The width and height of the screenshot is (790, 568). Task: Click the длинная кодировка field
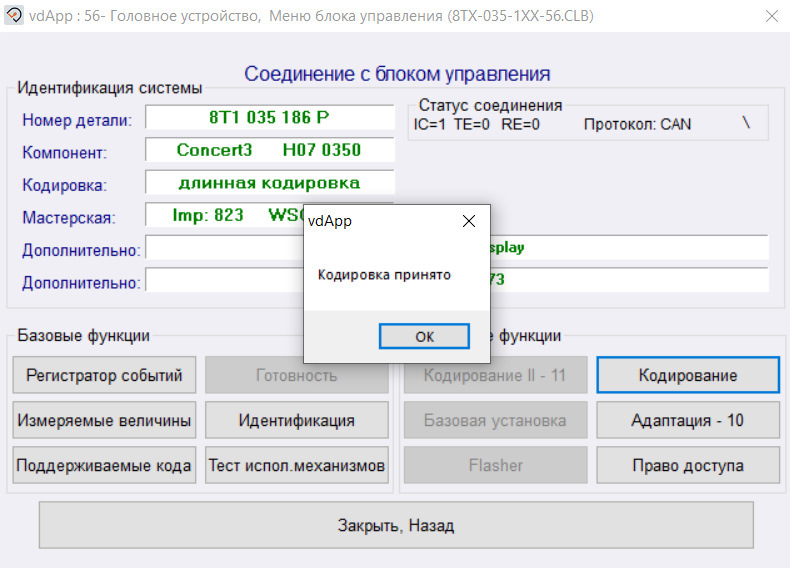click(x=270, y=182)
